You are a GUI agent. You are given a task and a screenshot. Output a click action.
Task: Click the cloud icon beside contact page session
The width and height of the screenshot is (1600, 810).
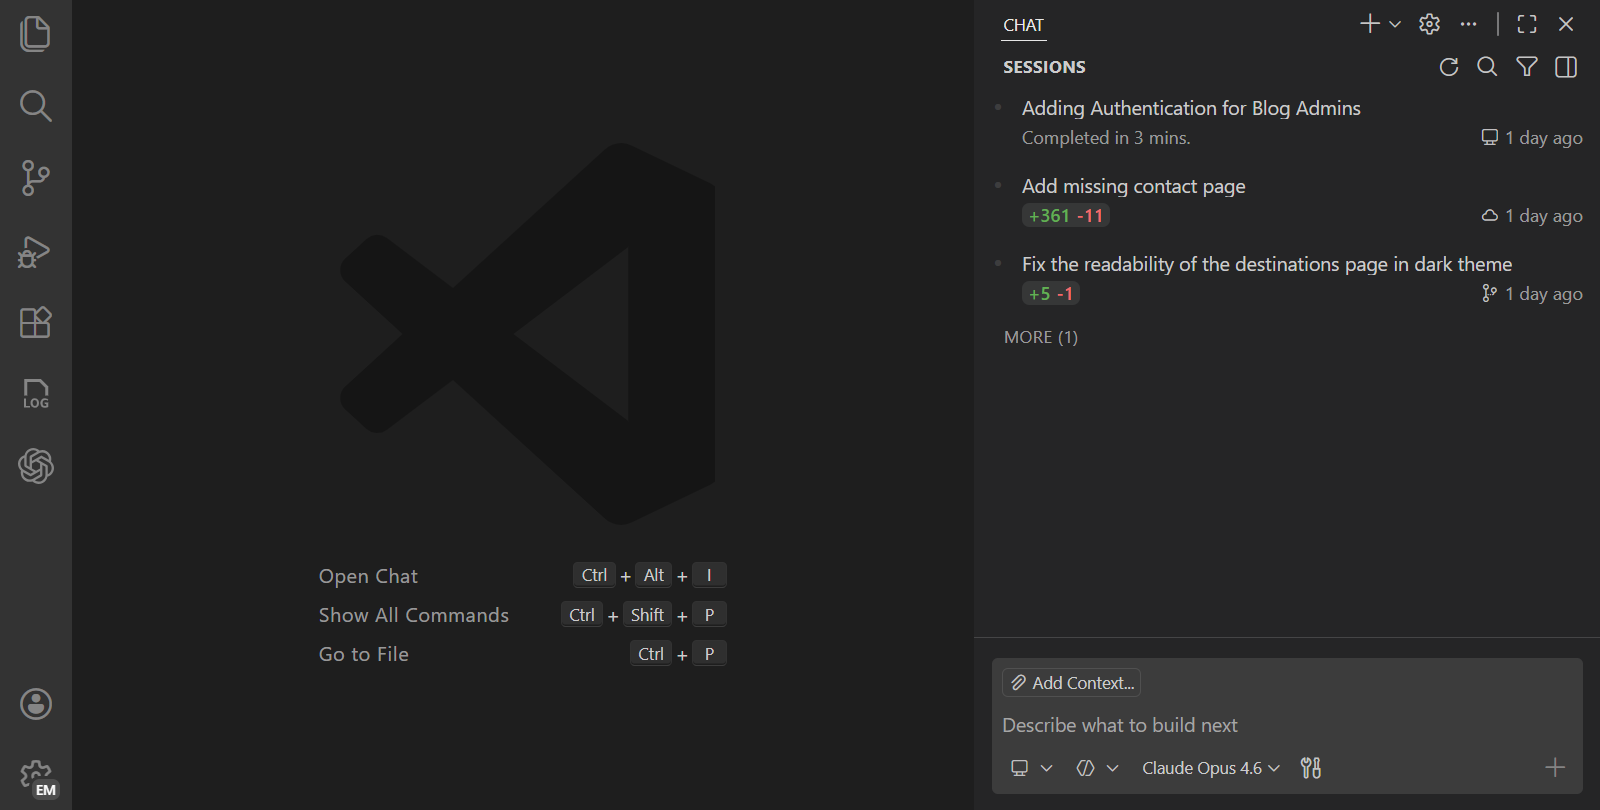[x=1490, y=215]
